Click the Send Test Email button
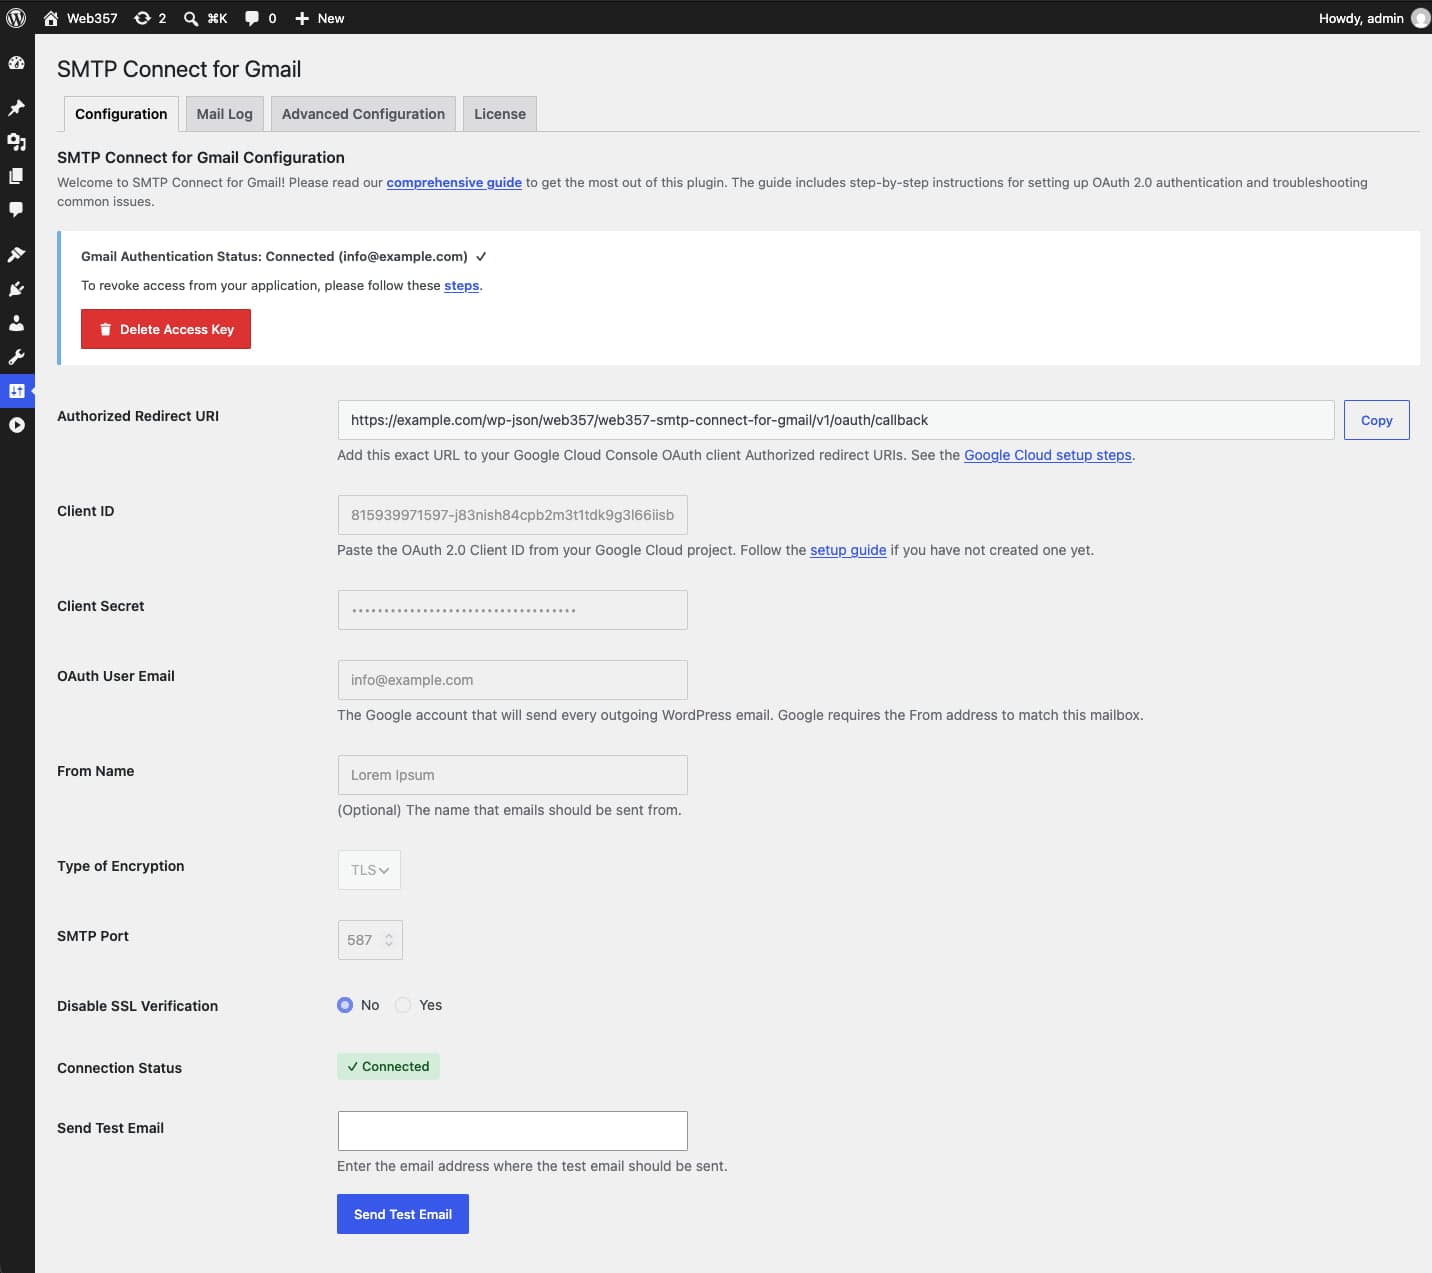 coord(403,1214)
